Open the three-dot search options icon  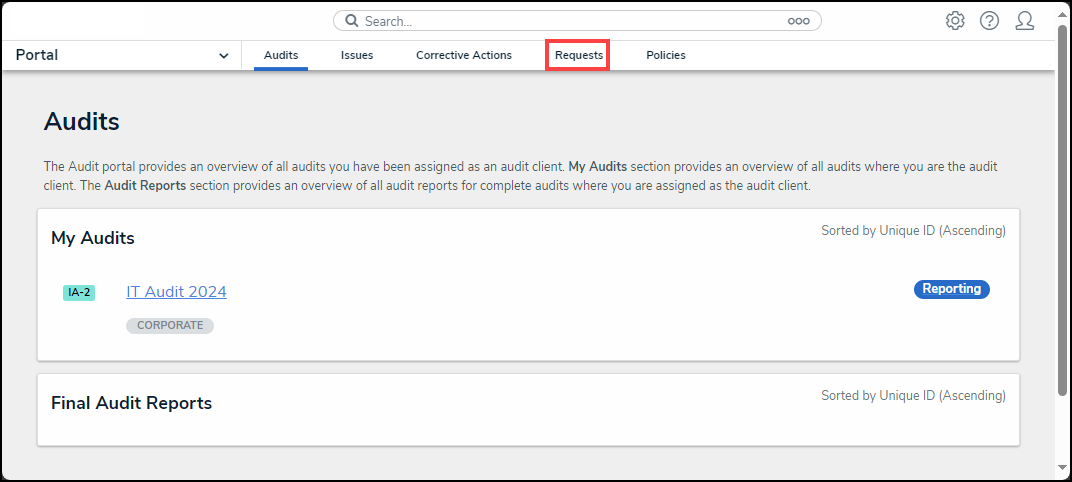(x=798, y=21)
